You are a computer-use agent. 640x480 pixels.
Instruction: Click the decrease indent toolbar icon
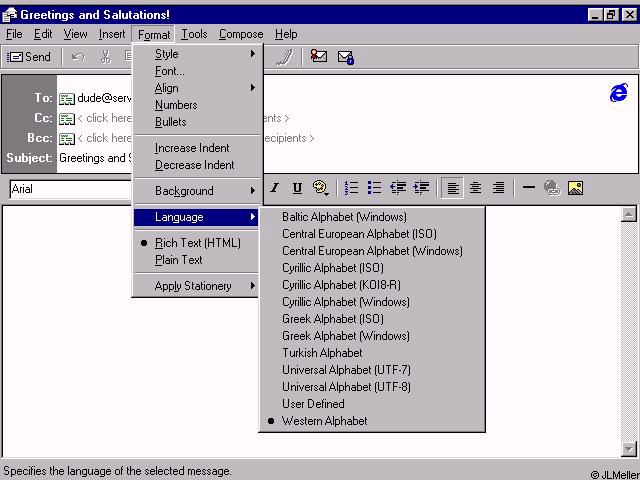click(x=398, y=188)
